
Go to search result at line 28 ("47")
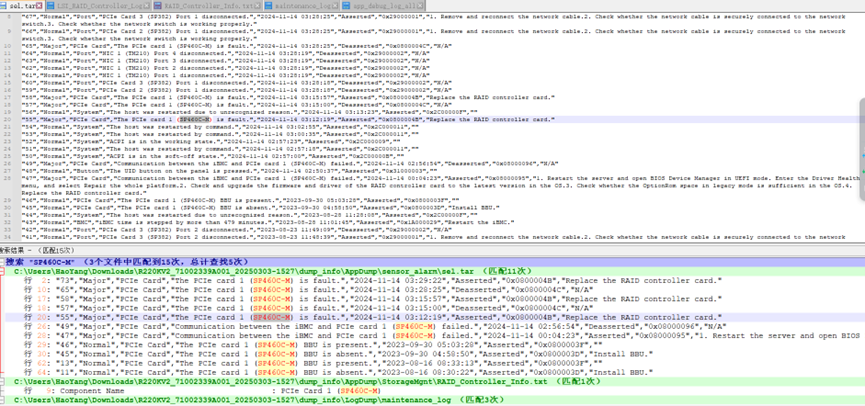441,336
